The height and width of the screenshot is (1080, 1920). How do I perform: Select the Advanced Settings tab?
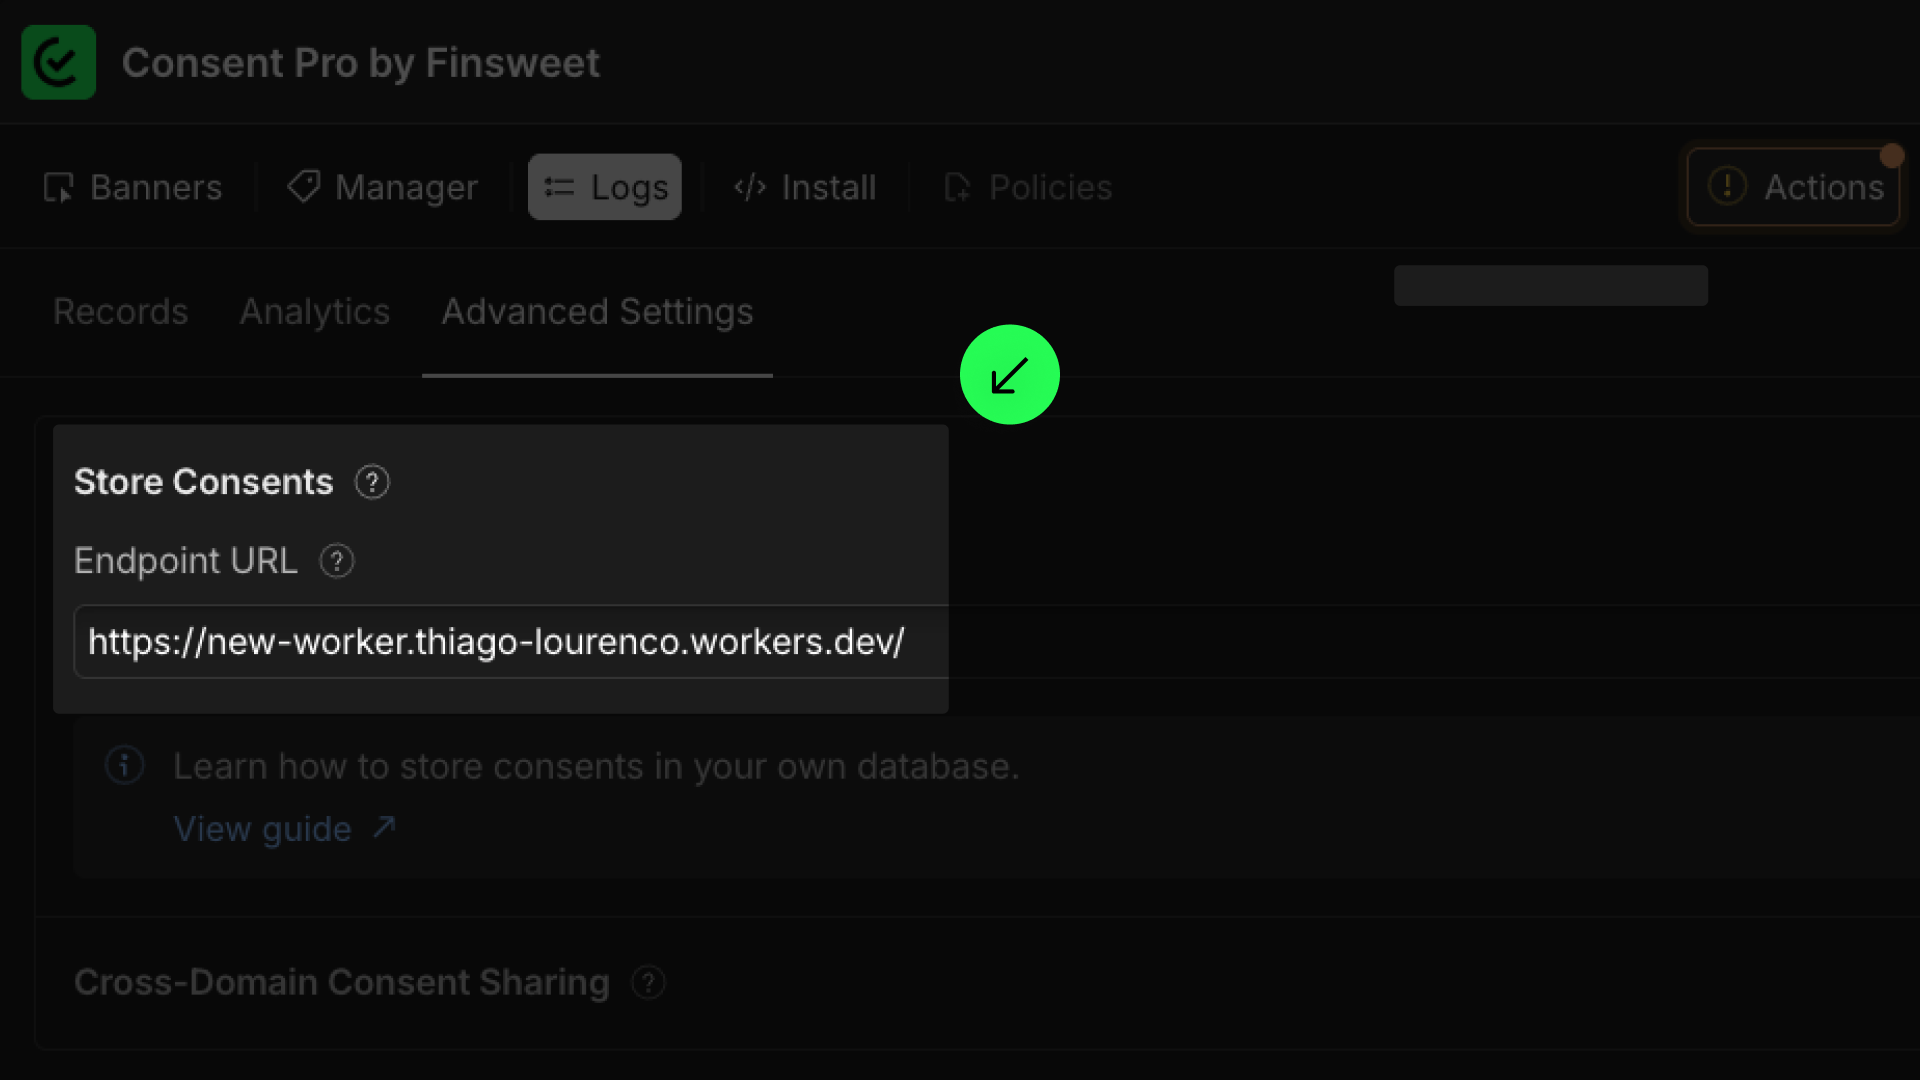tap(597, 312)
